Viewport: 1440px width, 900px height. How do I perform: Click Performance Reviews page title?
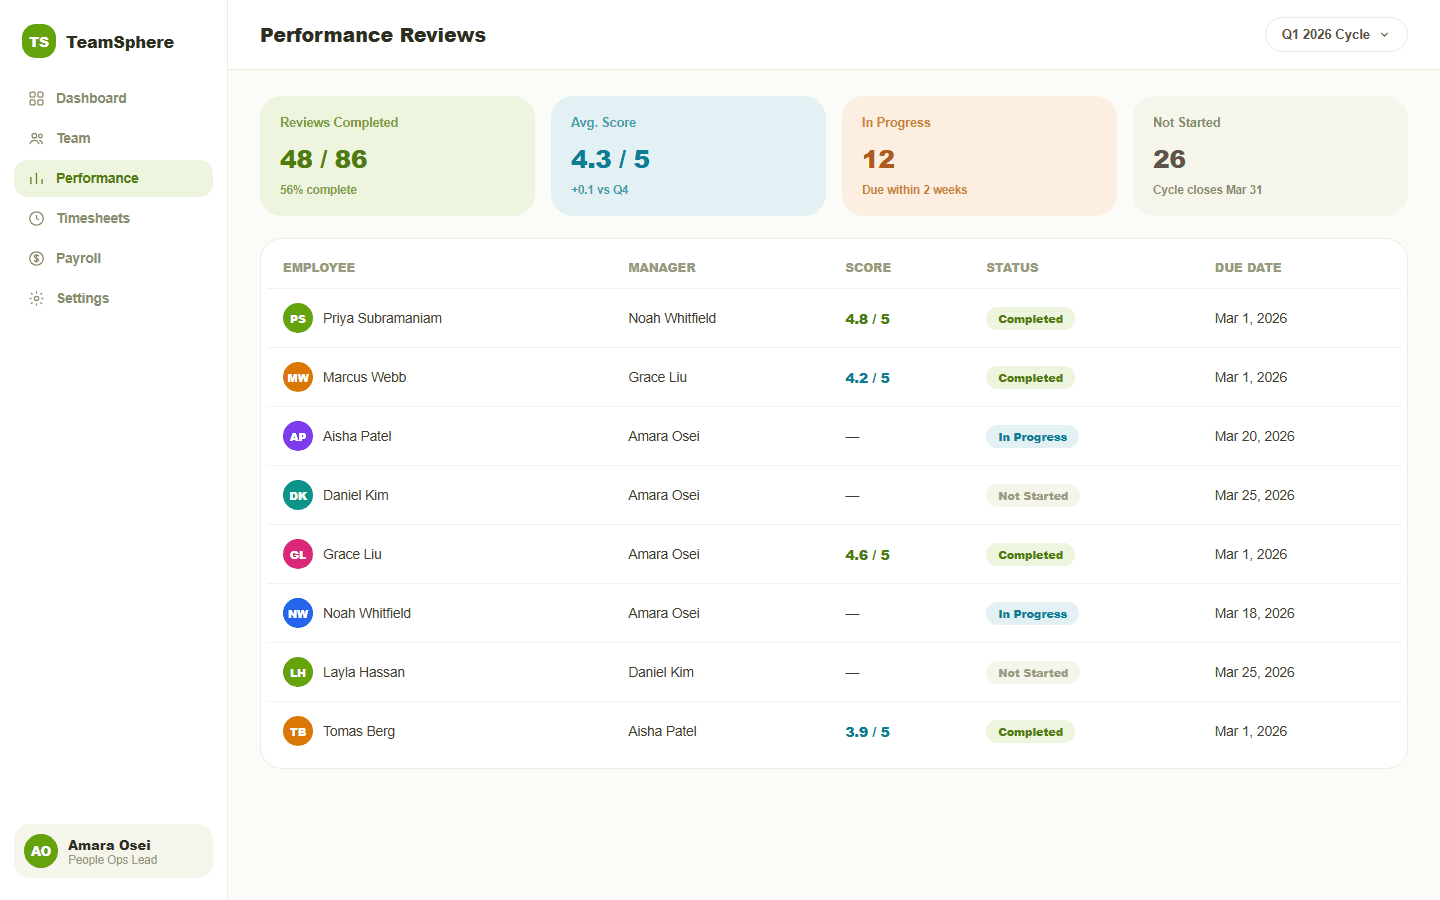coord(373,35)
